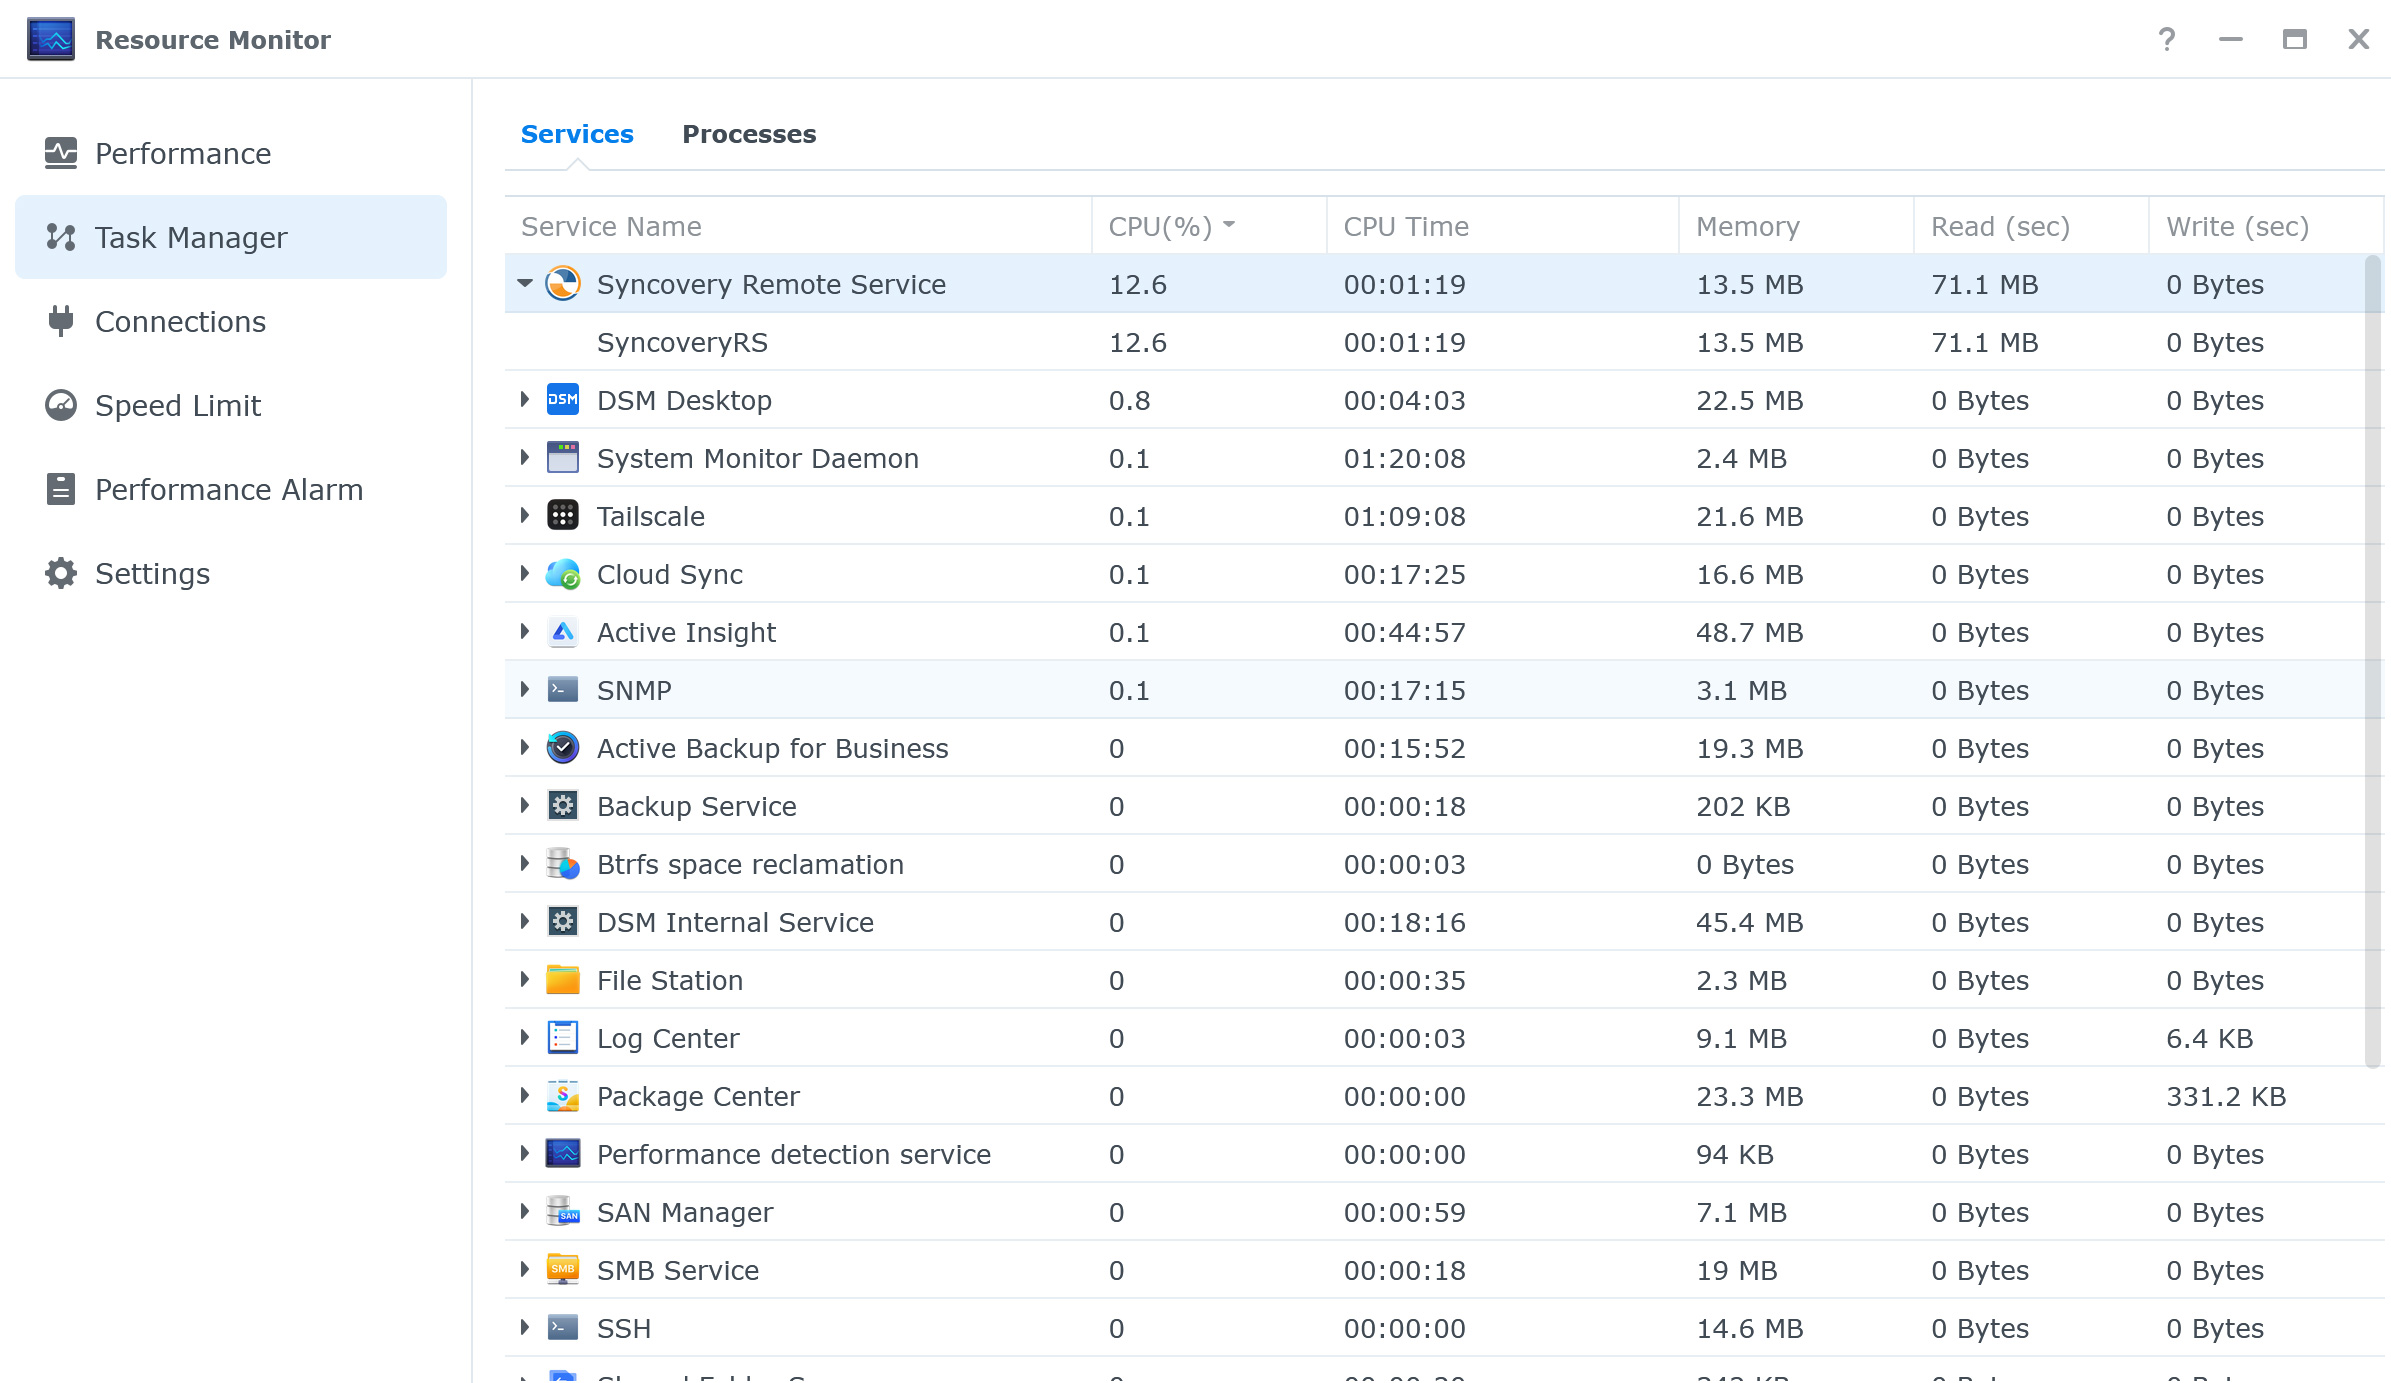Click the Speed Limit gauge icon
The width and height of the screenshot is (2391, 1383).
[61, 405]
